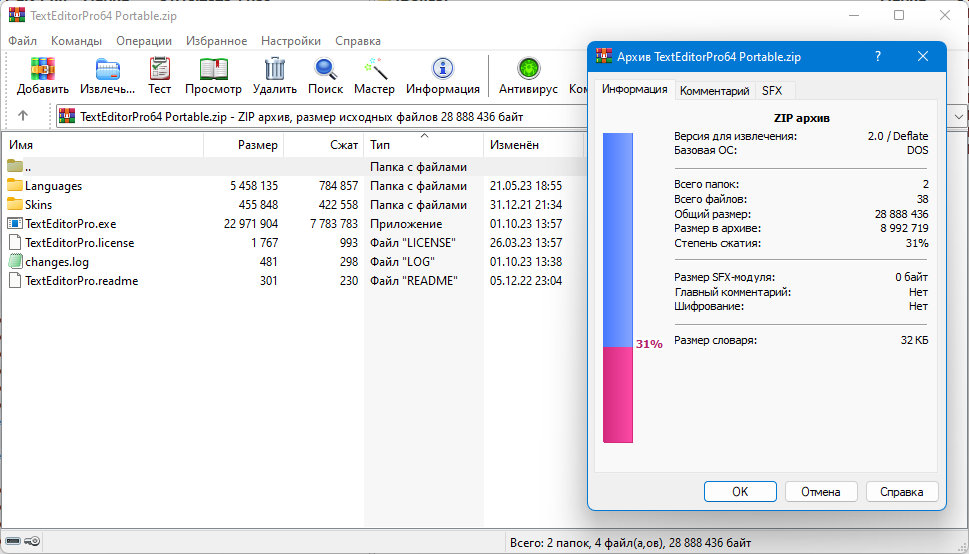Click packed size 784 857

(339, 185)
